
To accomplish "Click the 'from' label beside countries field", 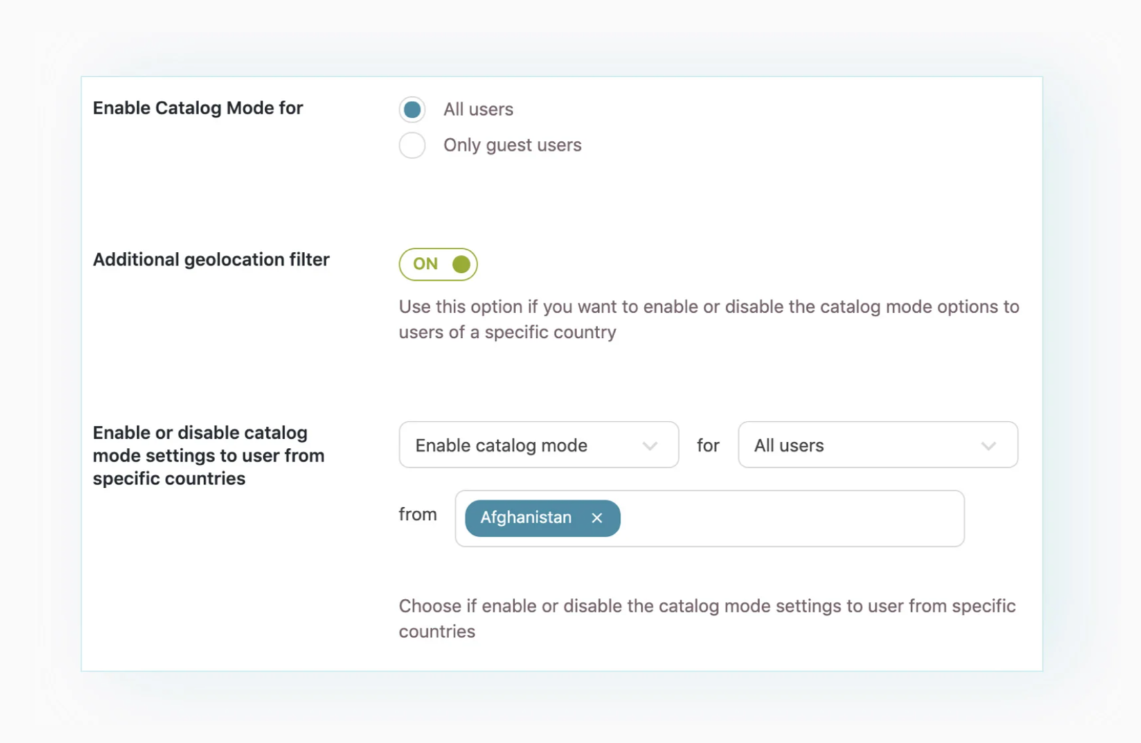I will (418, 515).
